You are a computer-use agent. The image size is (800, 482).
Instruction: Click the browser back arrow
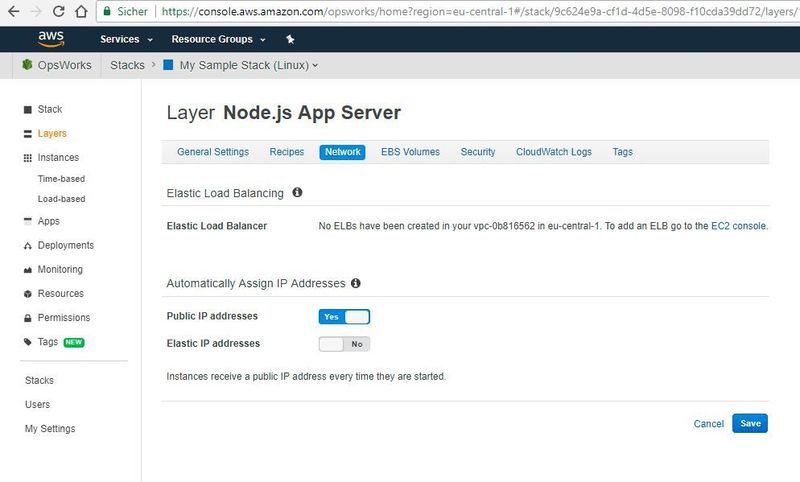click(x=14, y=11)
